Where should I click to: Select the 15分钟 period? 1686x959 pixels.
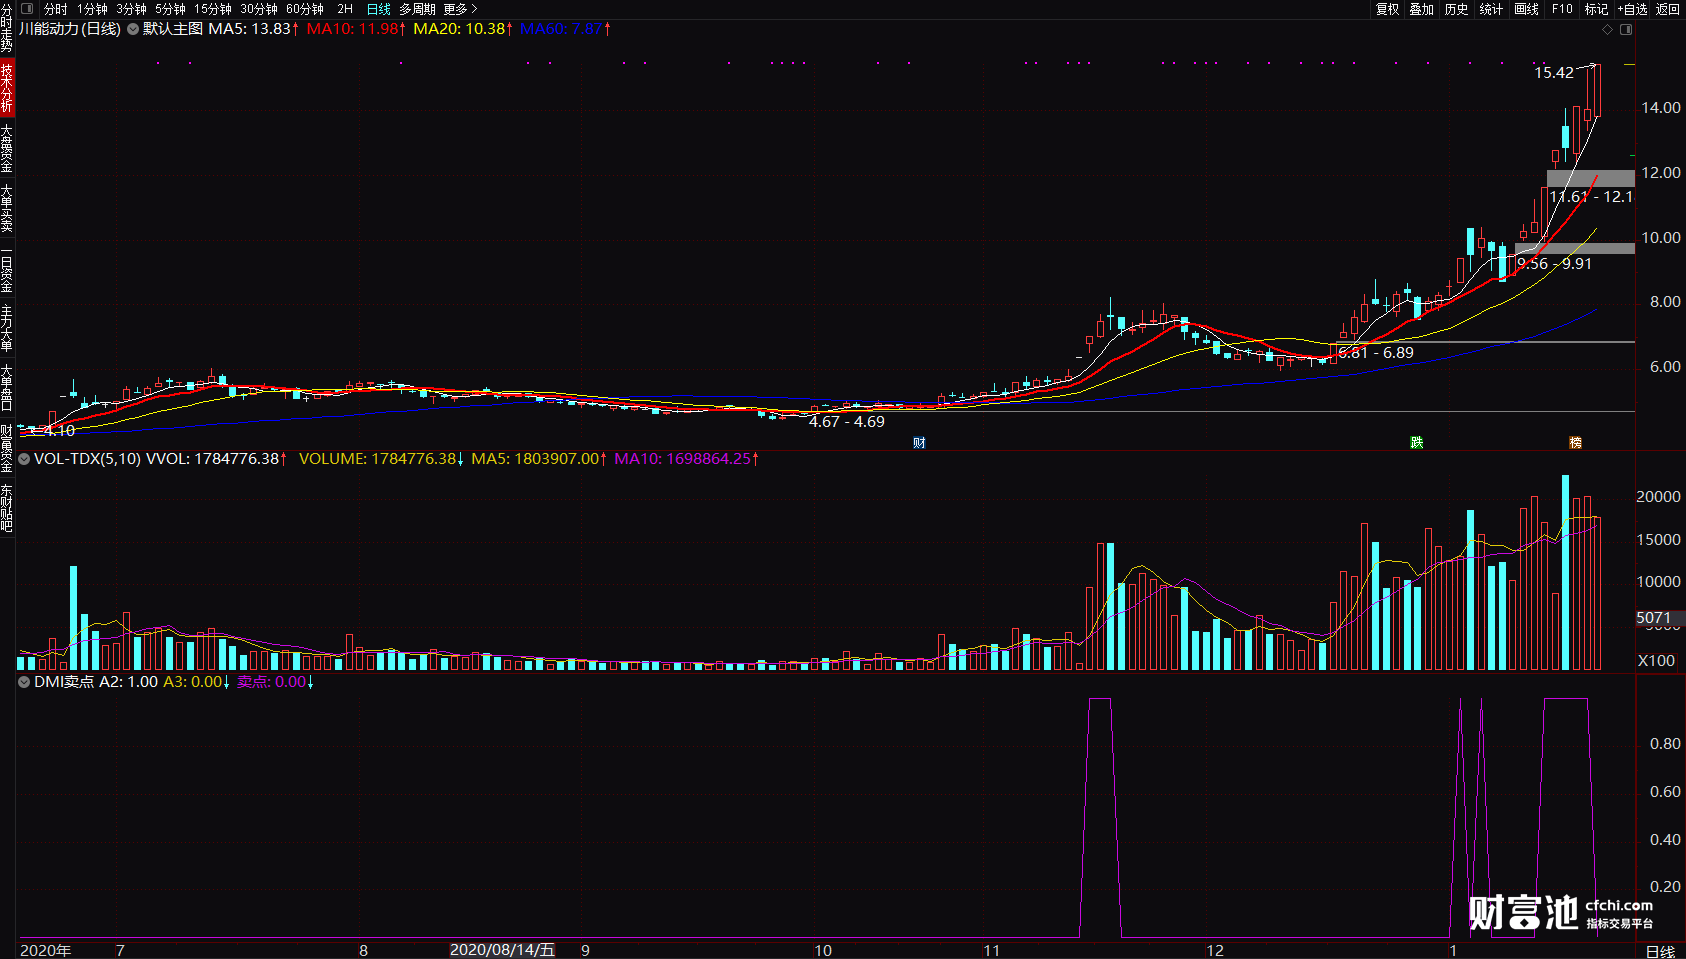[213, 9]
